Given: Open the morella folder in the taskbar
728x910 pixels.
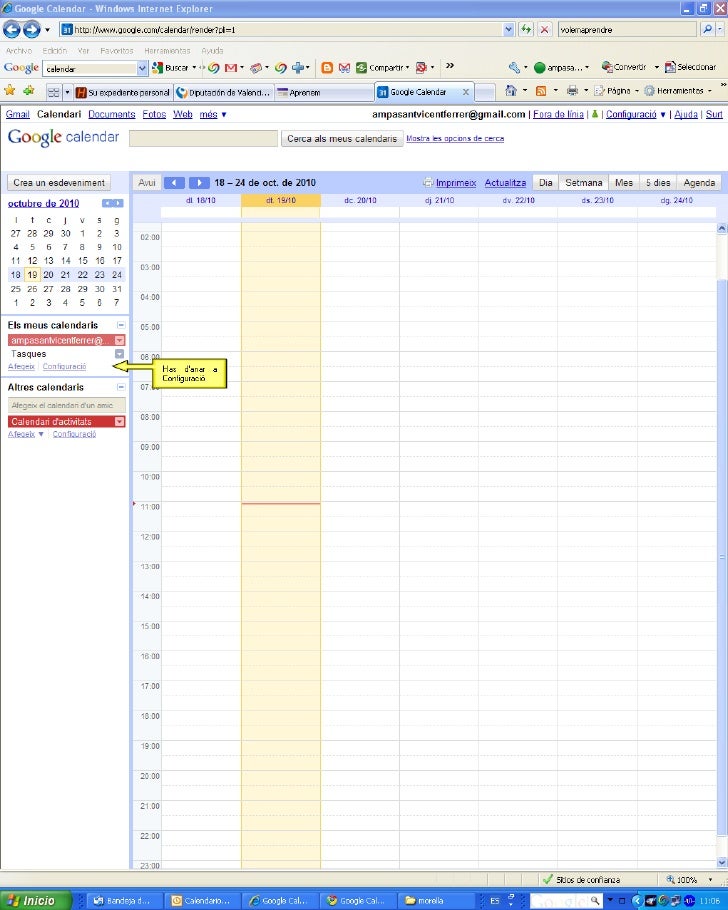Looking at the screenshot, I should [x=431, y=901].
